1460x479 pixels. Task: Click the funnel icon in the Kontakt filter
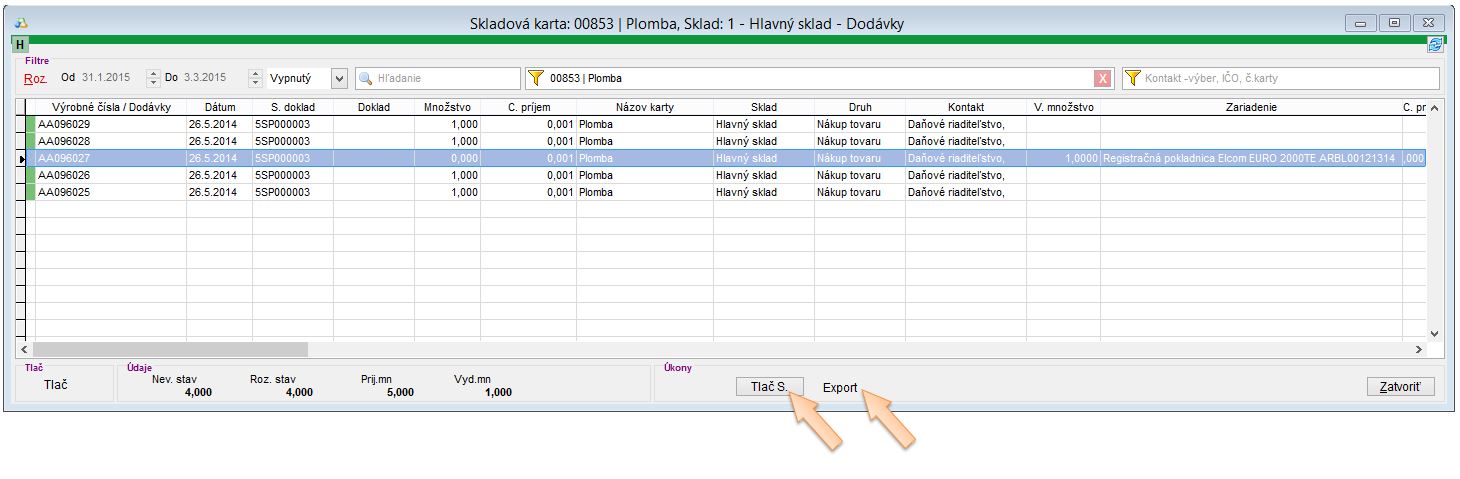coord(1133,78)
